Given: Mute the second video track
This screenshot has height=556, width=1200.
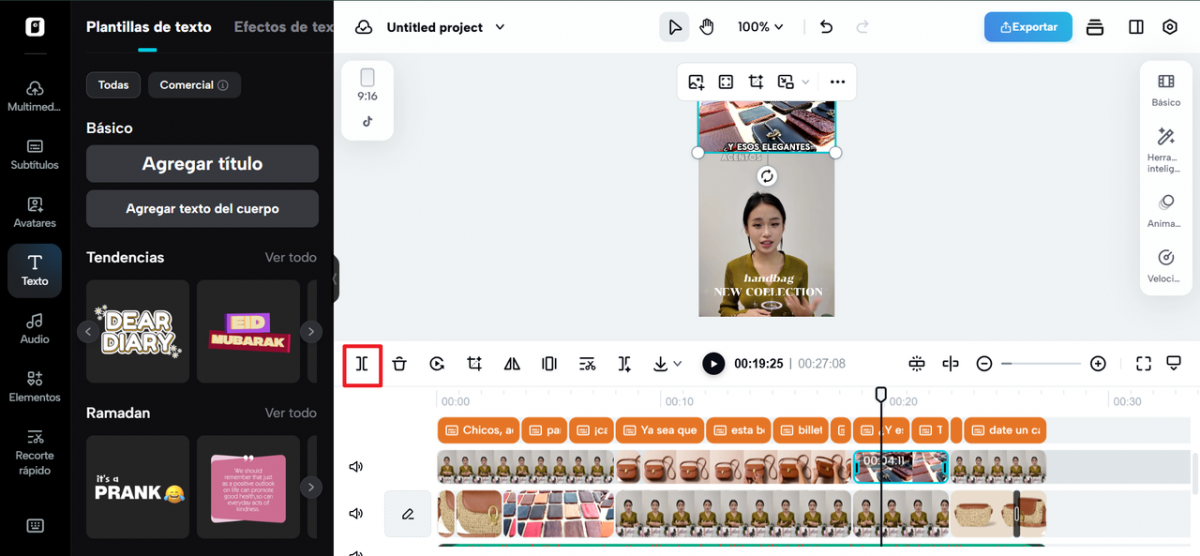Looking at the screenshot, I should tap(355, 514).
